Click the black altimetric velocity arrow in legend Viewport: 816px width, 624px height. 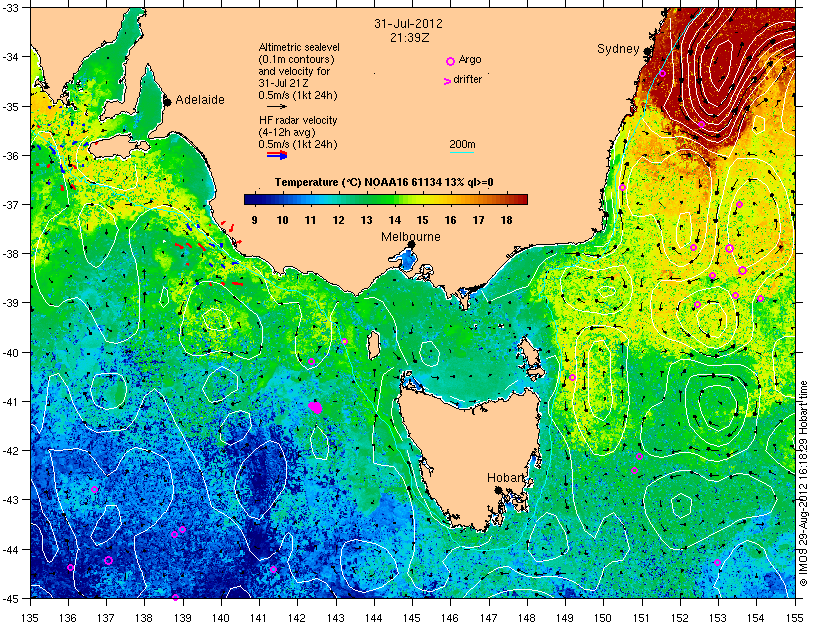[277, 107]
